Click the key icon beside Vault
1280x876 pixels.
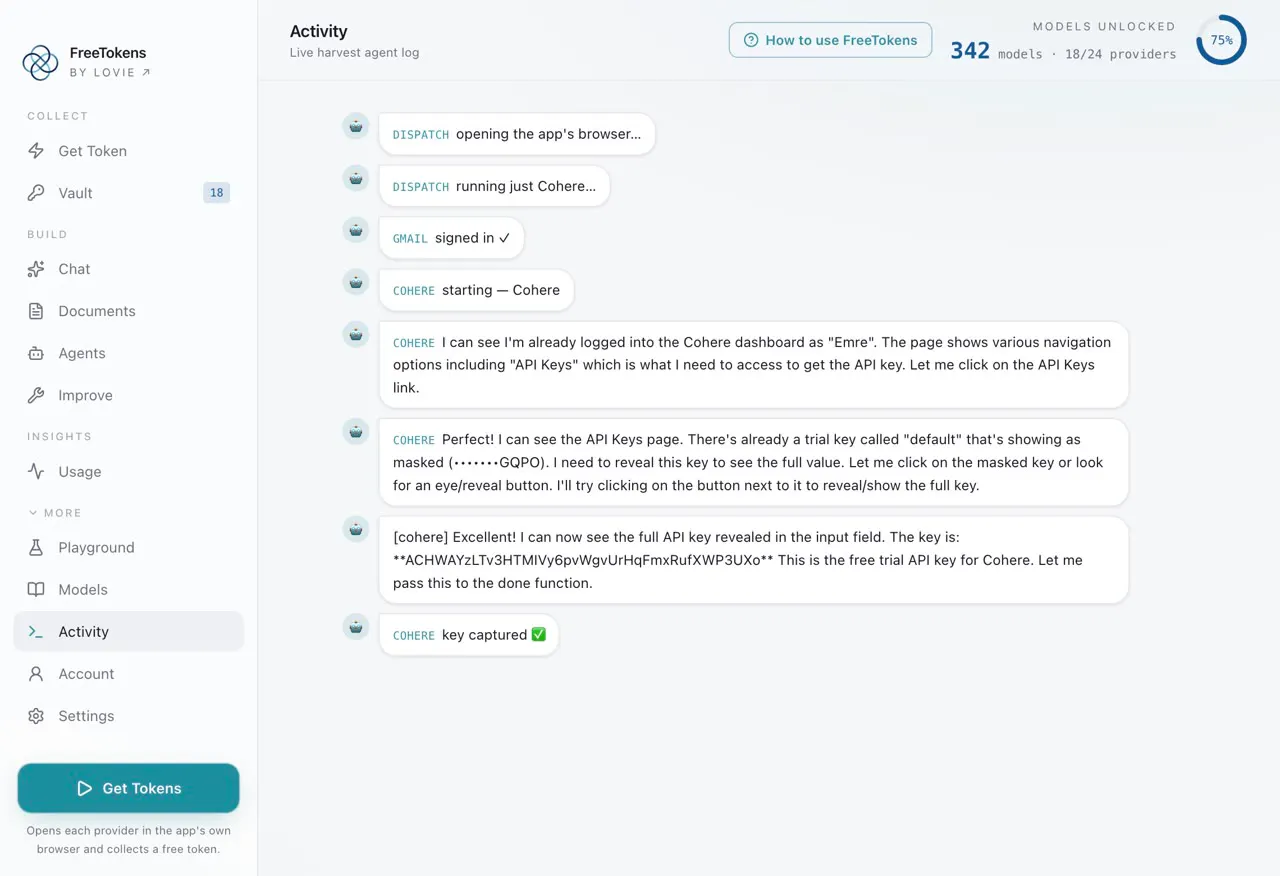36,193
